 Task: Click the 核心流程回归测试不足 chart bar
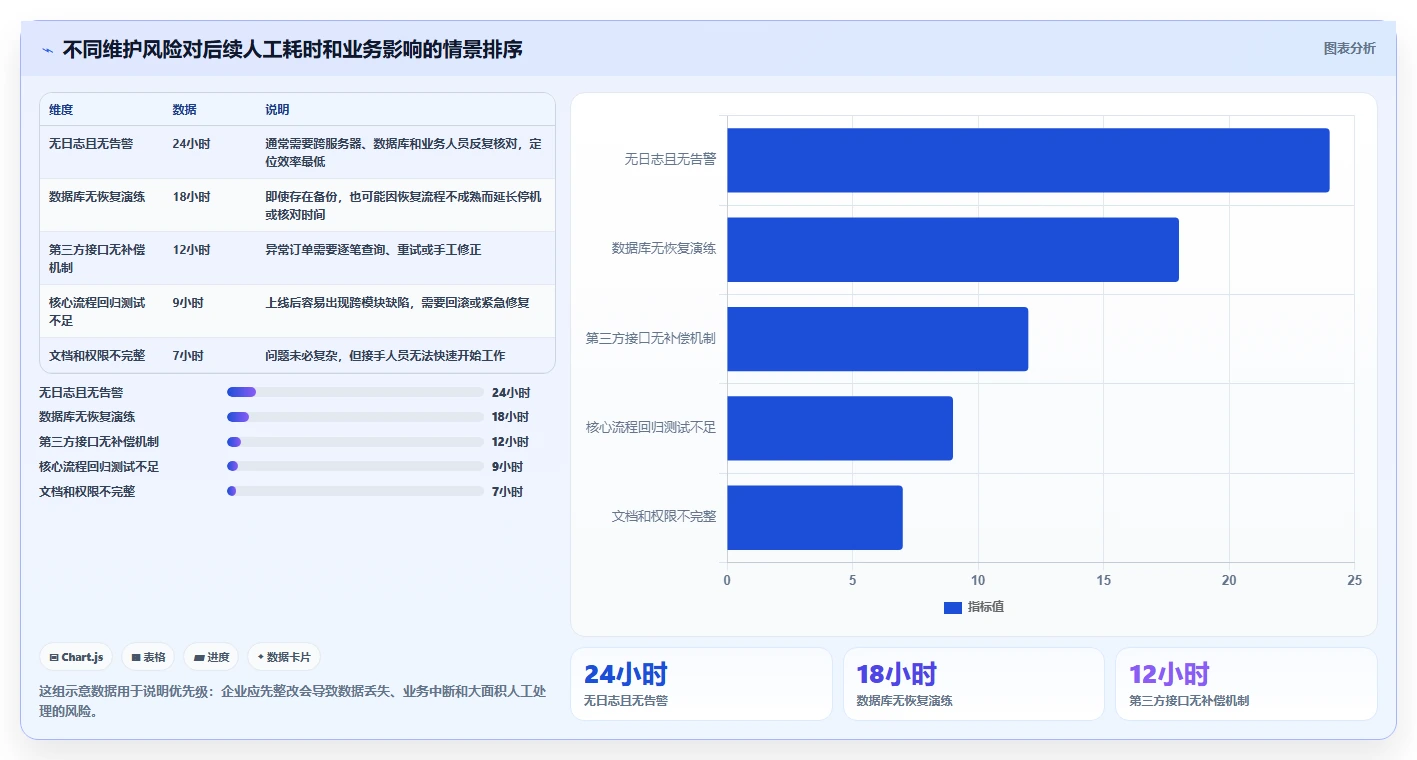840,428
